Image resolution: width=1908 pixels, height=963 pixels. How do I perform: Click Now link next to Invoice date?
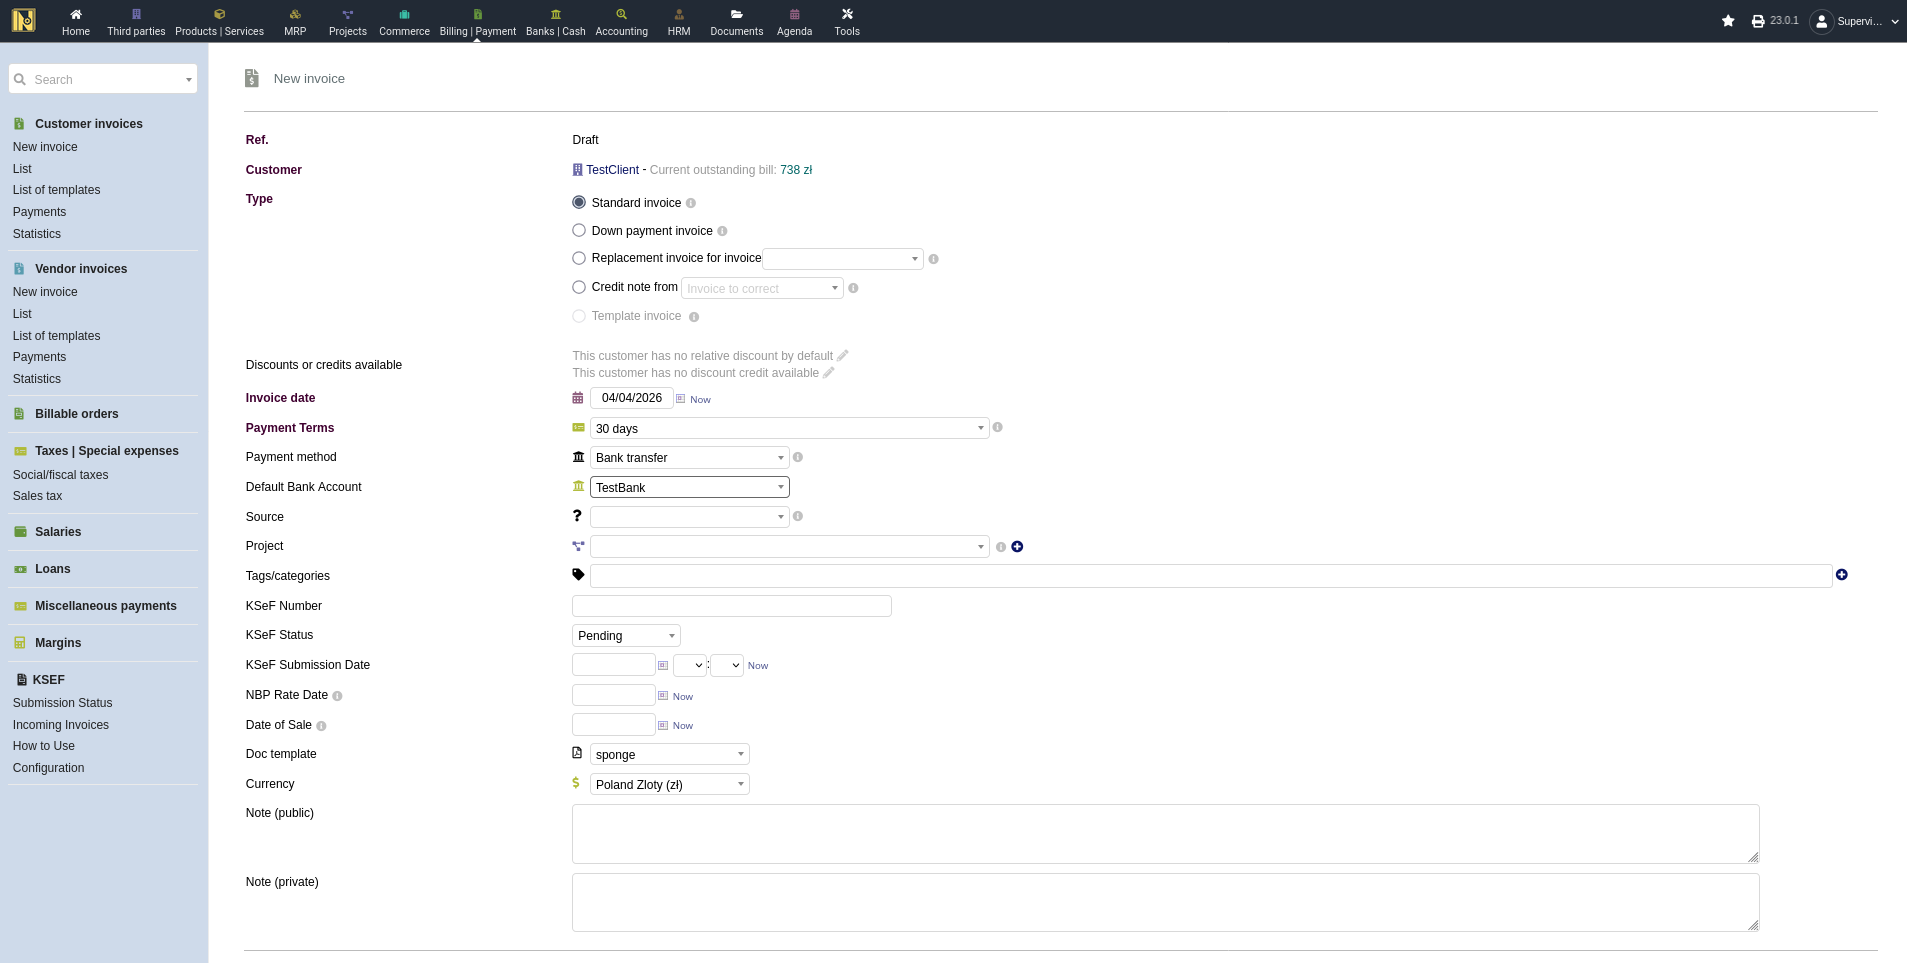point(700,399)
